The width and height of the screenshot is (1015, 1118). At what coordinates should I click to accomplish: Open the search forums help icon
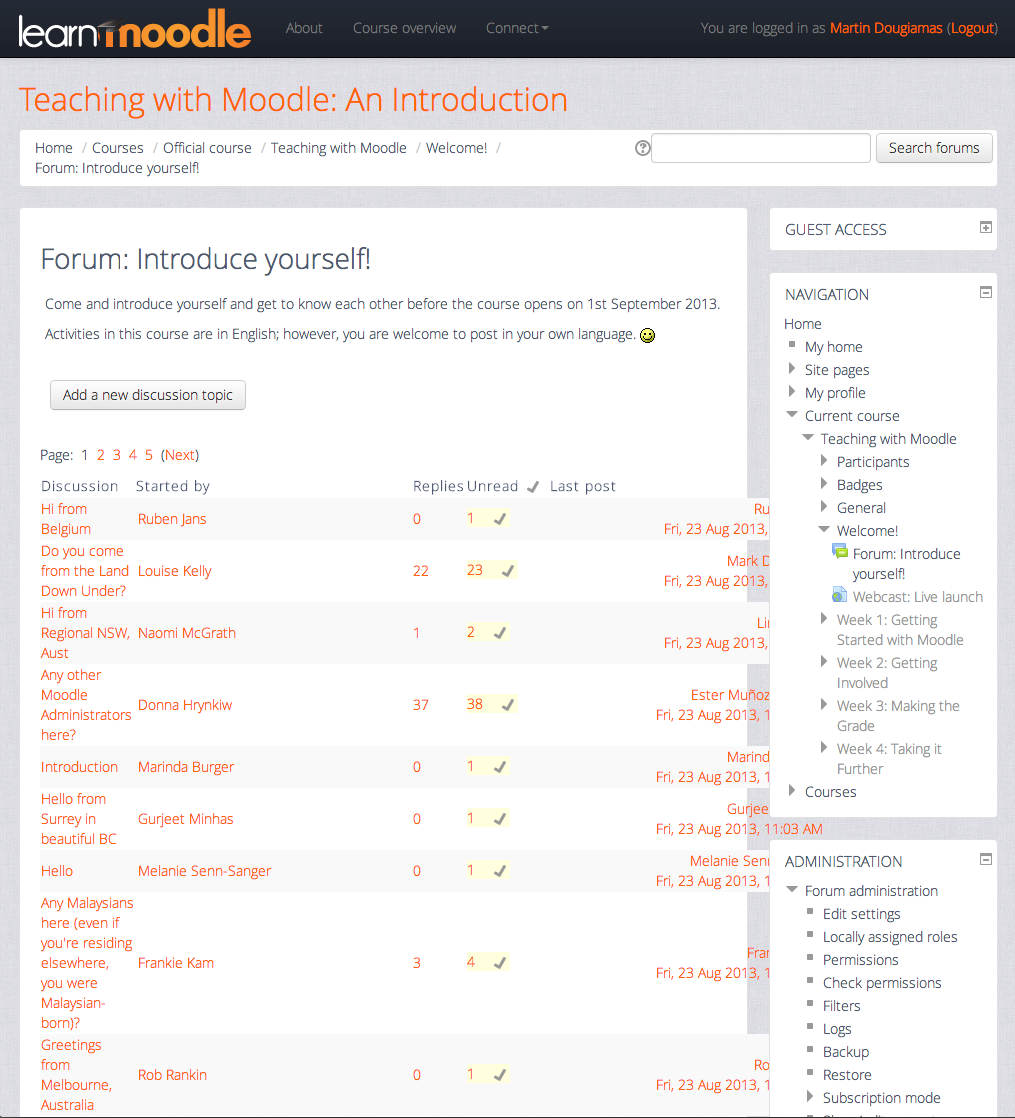pos(642,148)
